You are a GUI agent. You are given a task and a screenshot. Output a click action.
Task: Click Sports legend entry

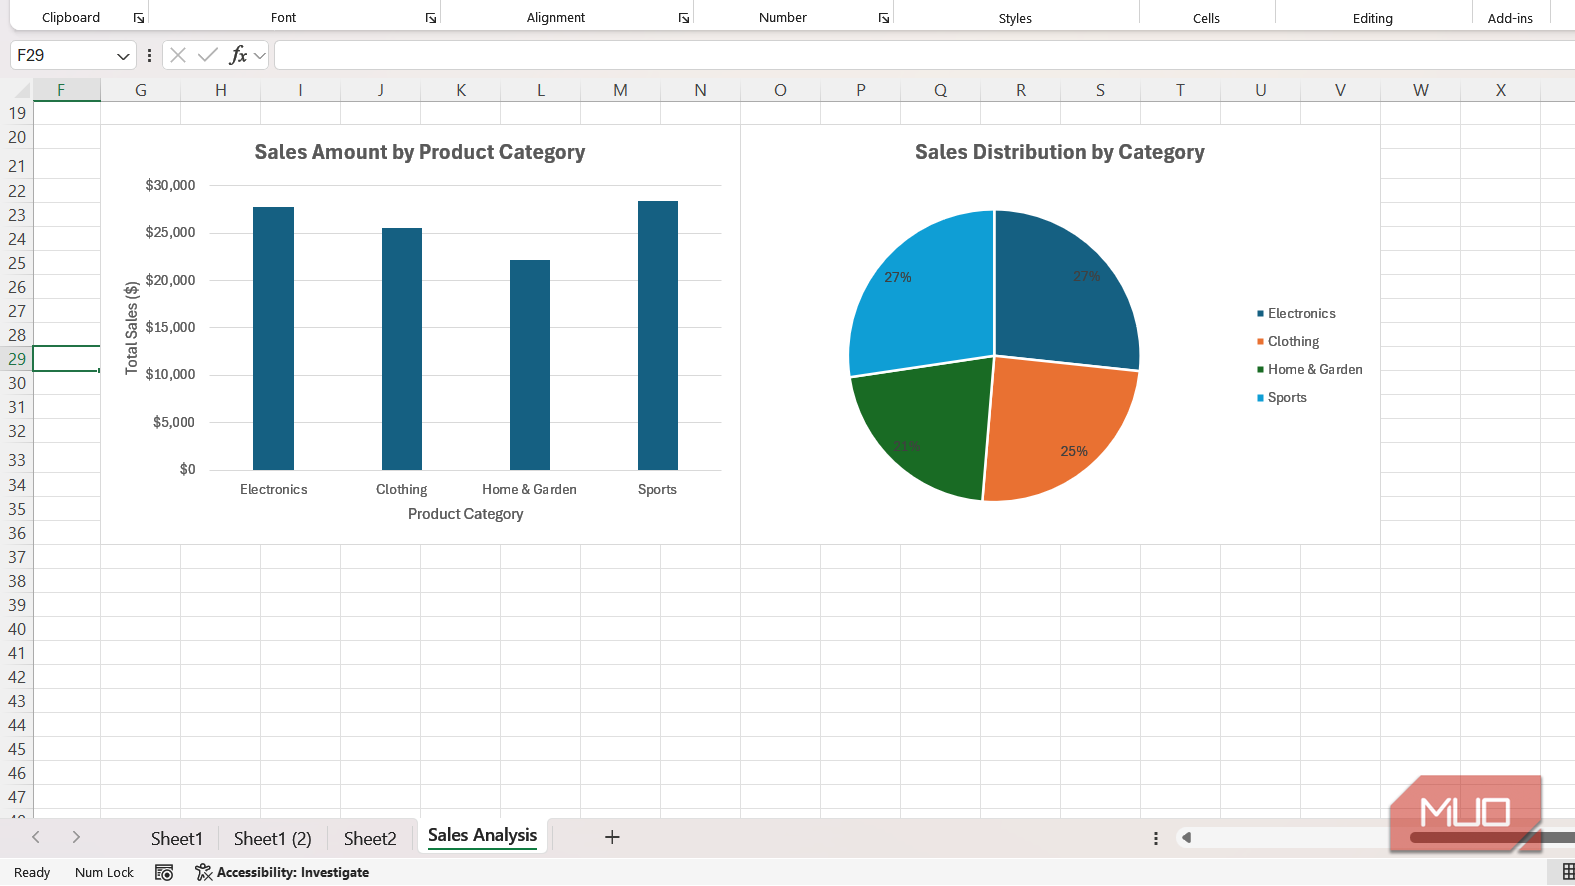(1282, 397)
